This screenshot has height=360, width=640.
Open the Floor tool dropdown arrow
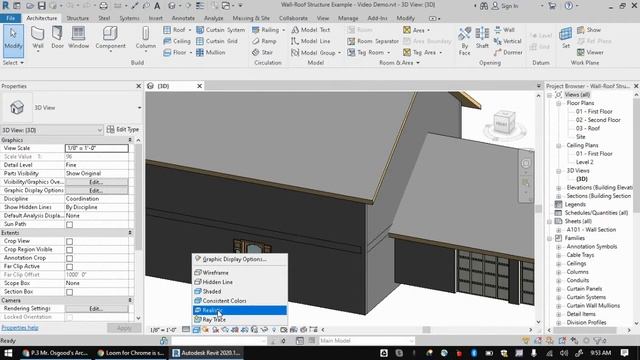point(191,53)
